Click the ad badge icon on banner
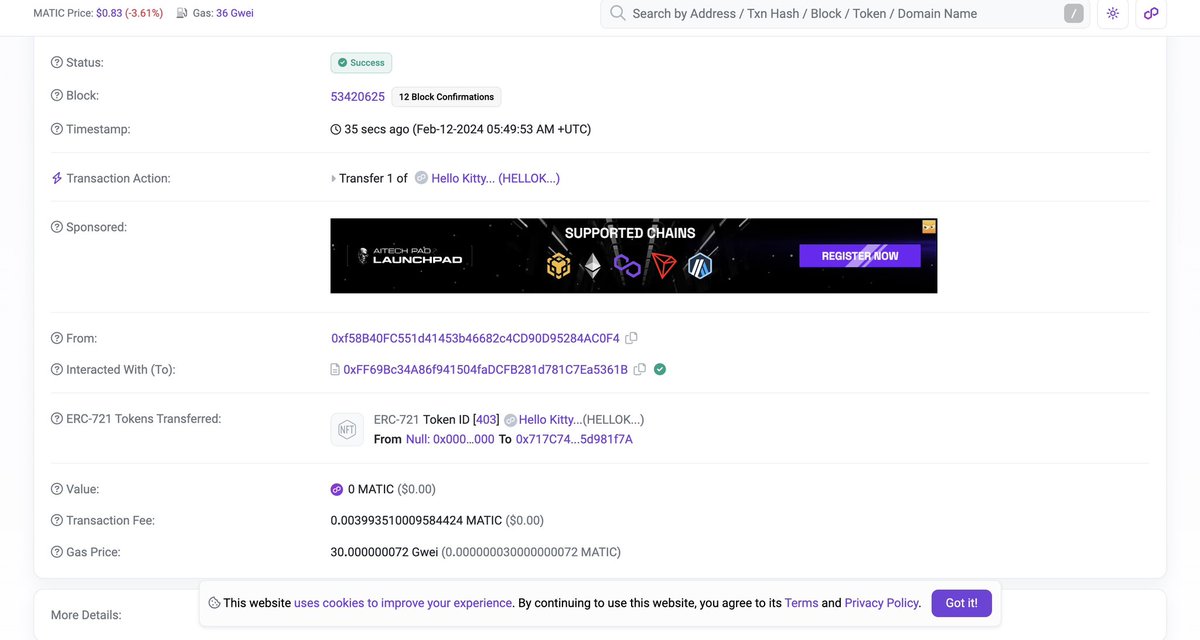 point(929,226)
